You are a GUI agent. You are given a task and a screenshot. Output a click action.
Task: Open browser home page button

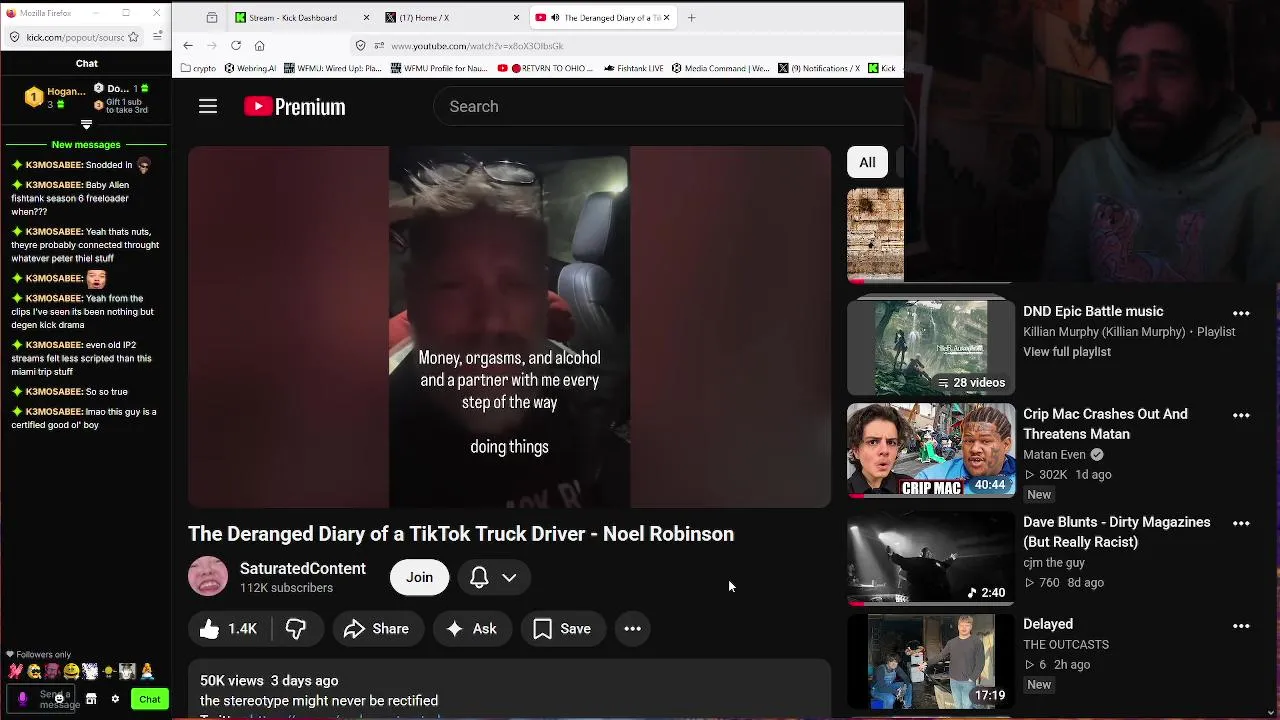[x=260, y=45]
